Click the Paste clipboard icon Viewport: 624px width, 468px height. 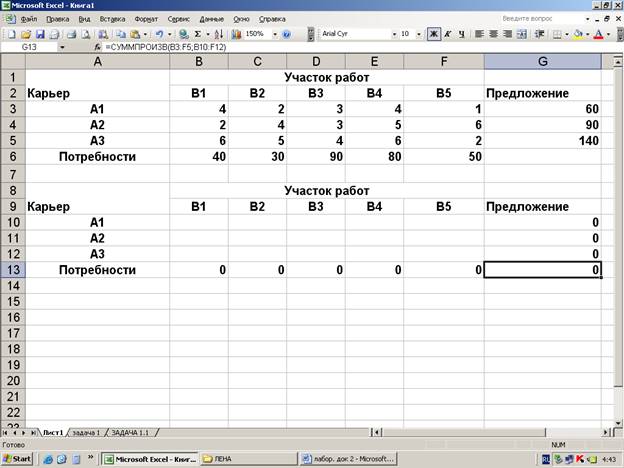pyautogui.click(x=135, y=35)
